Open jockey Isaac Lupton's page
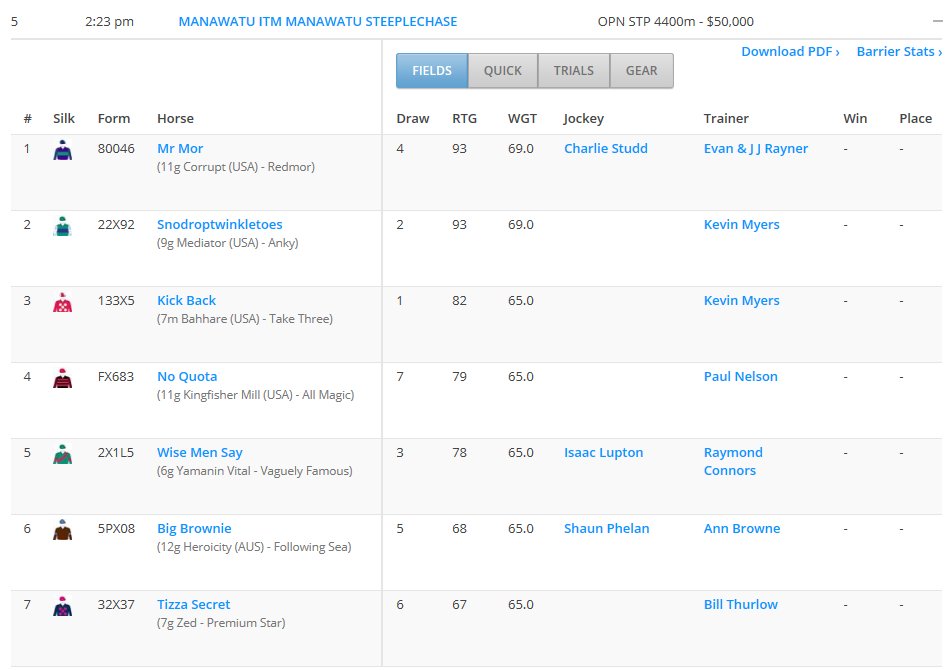The height and width of the screenshot is (670, 952). 604,453
